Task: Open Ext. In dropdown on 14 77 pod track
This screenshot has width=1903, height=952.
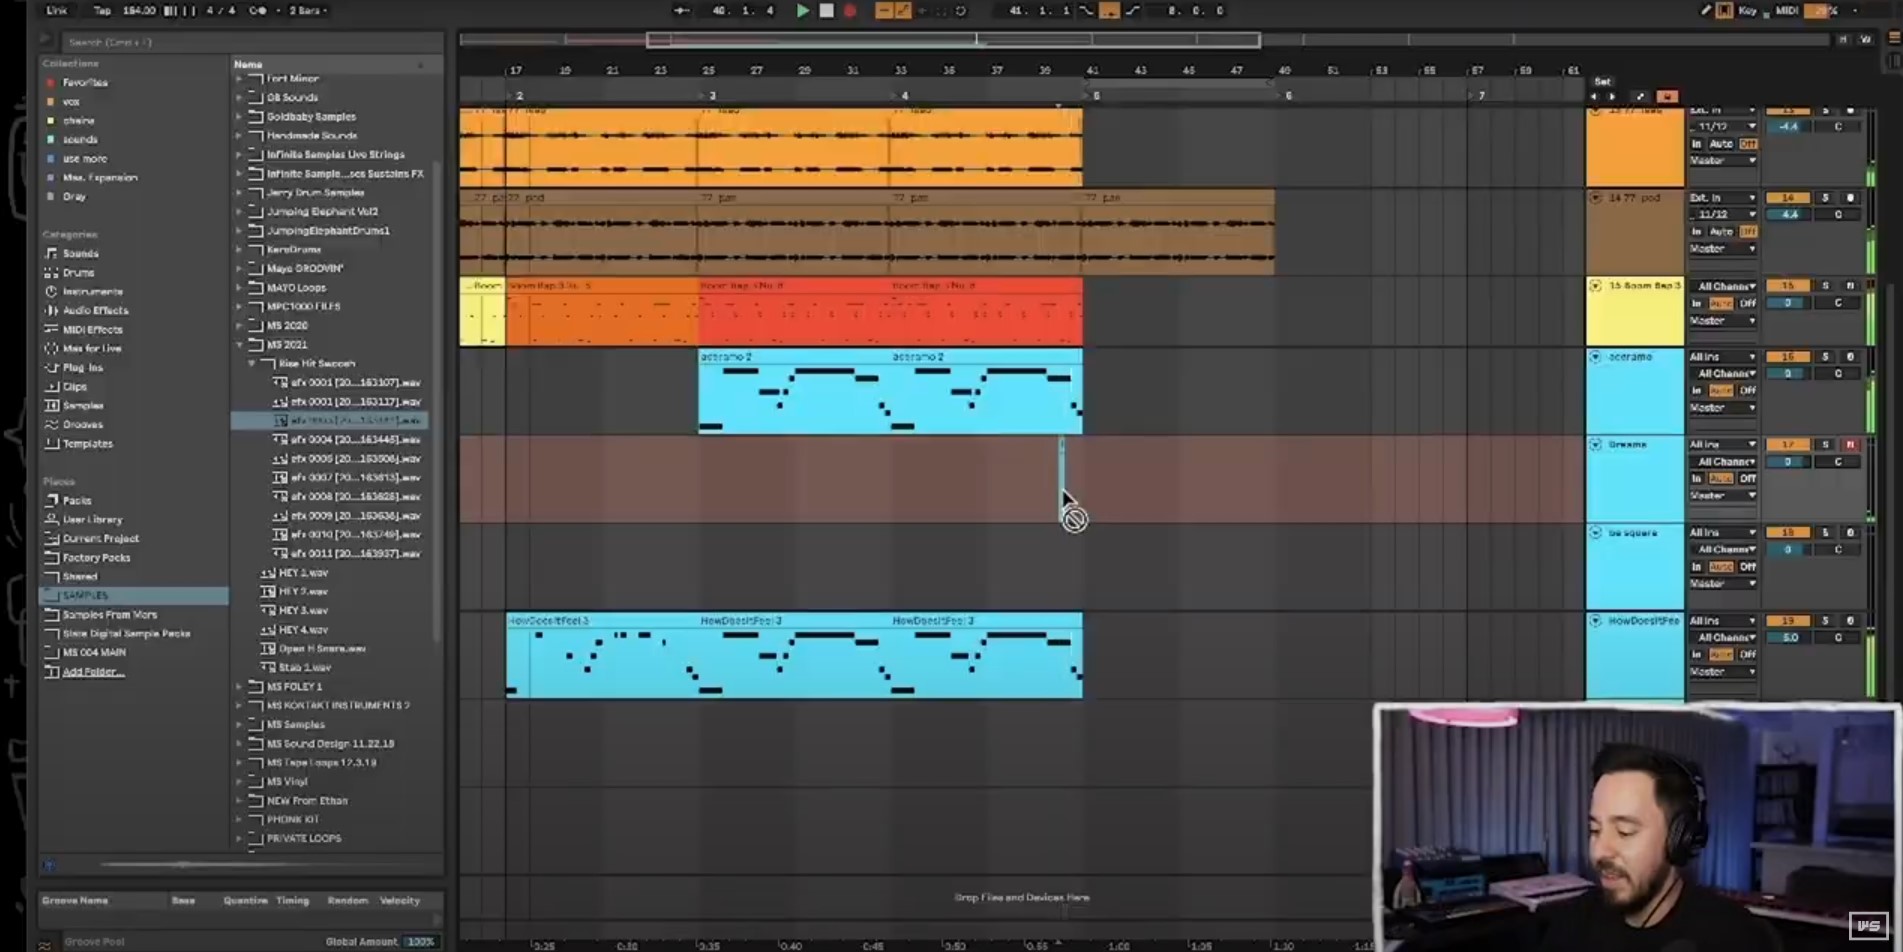Action: tap(1722, 198)
